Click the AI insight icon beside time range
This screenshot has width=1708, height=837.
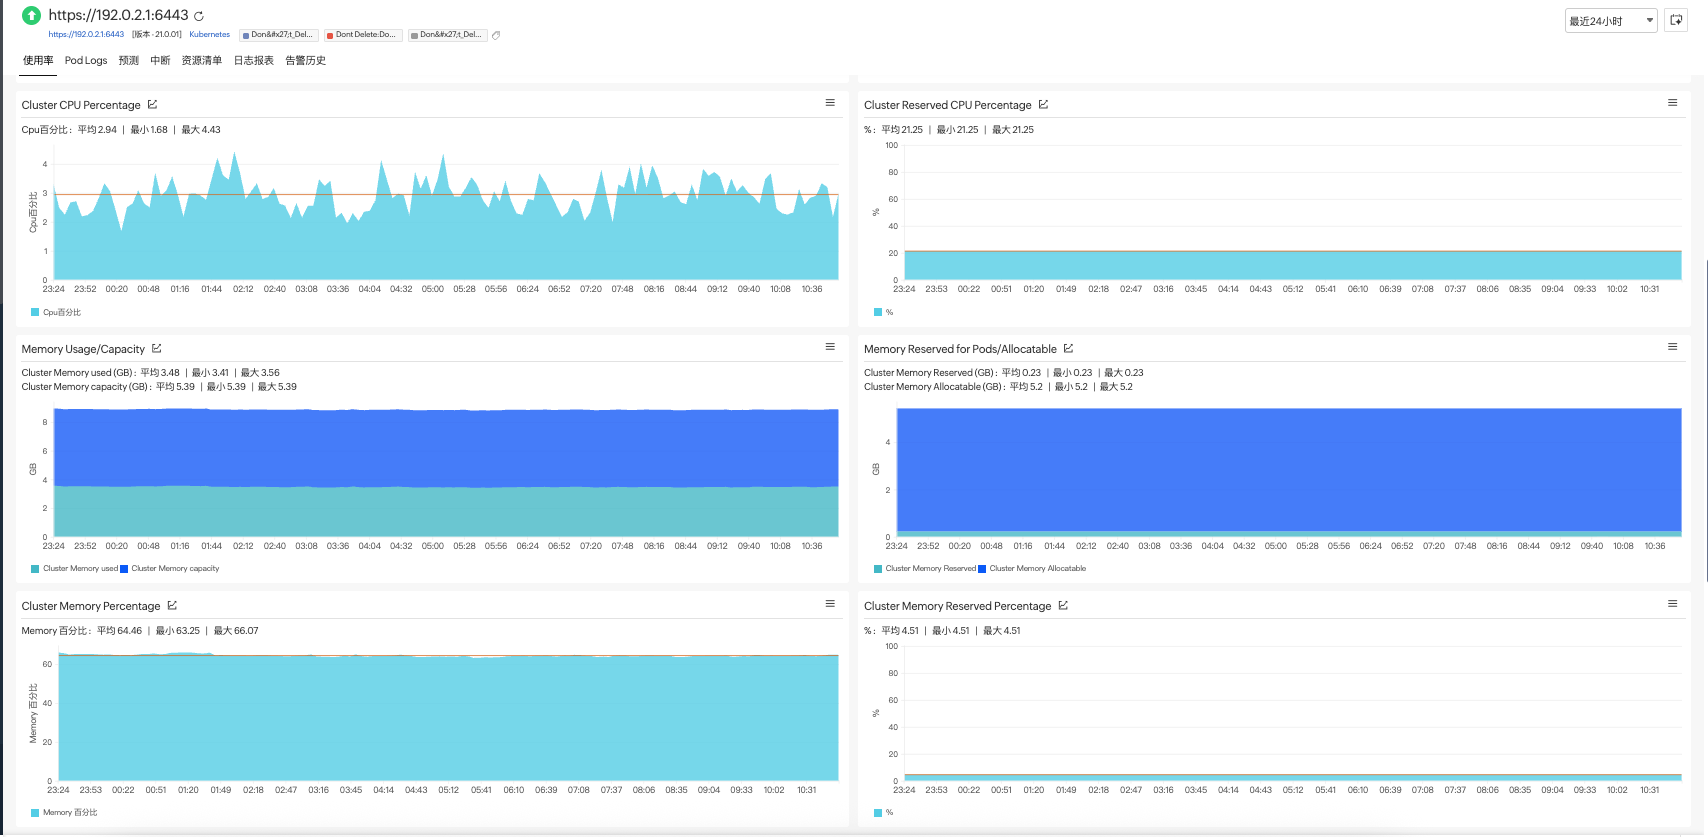pos(1676,20)
